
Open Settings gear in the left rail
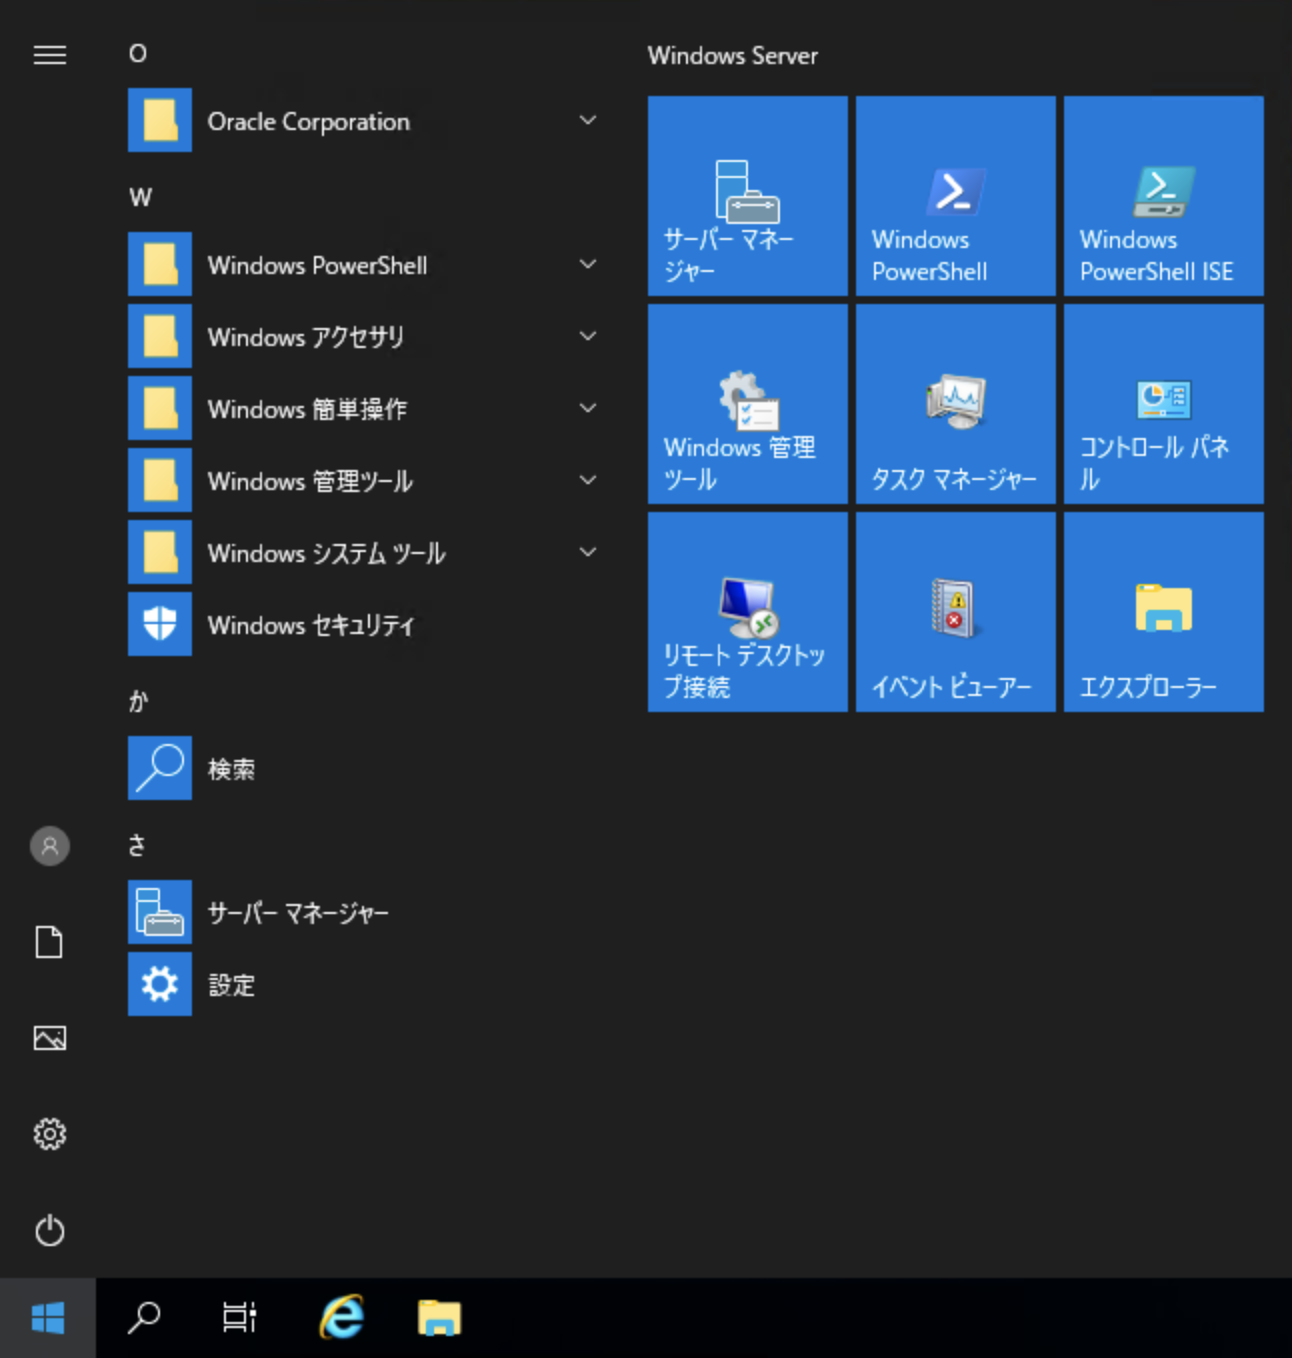(49, 1134)
